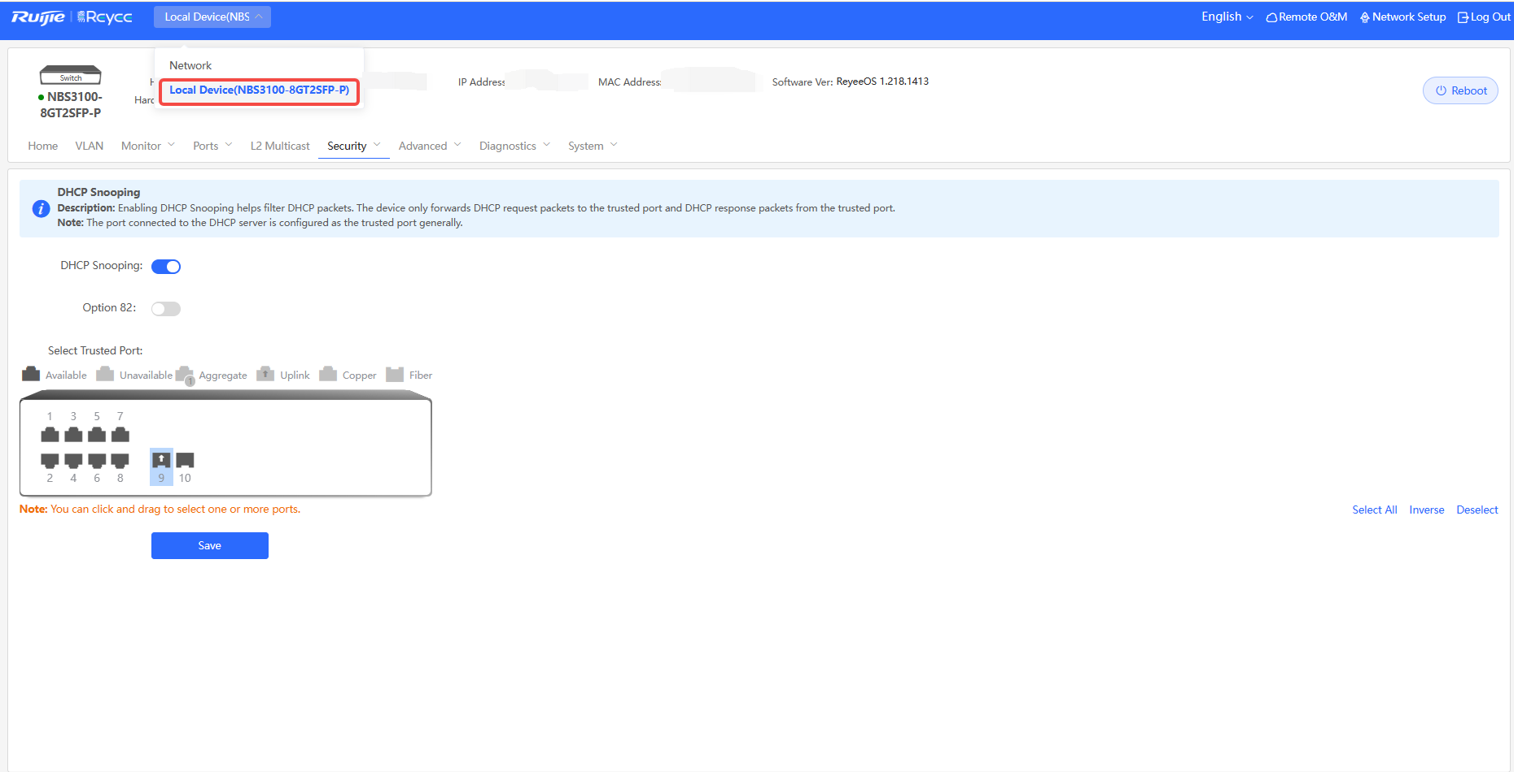The width and height of the screenshot is (1514, 772).
Task: Expand the Security menu dropdown
Action: tap(353, 146)
